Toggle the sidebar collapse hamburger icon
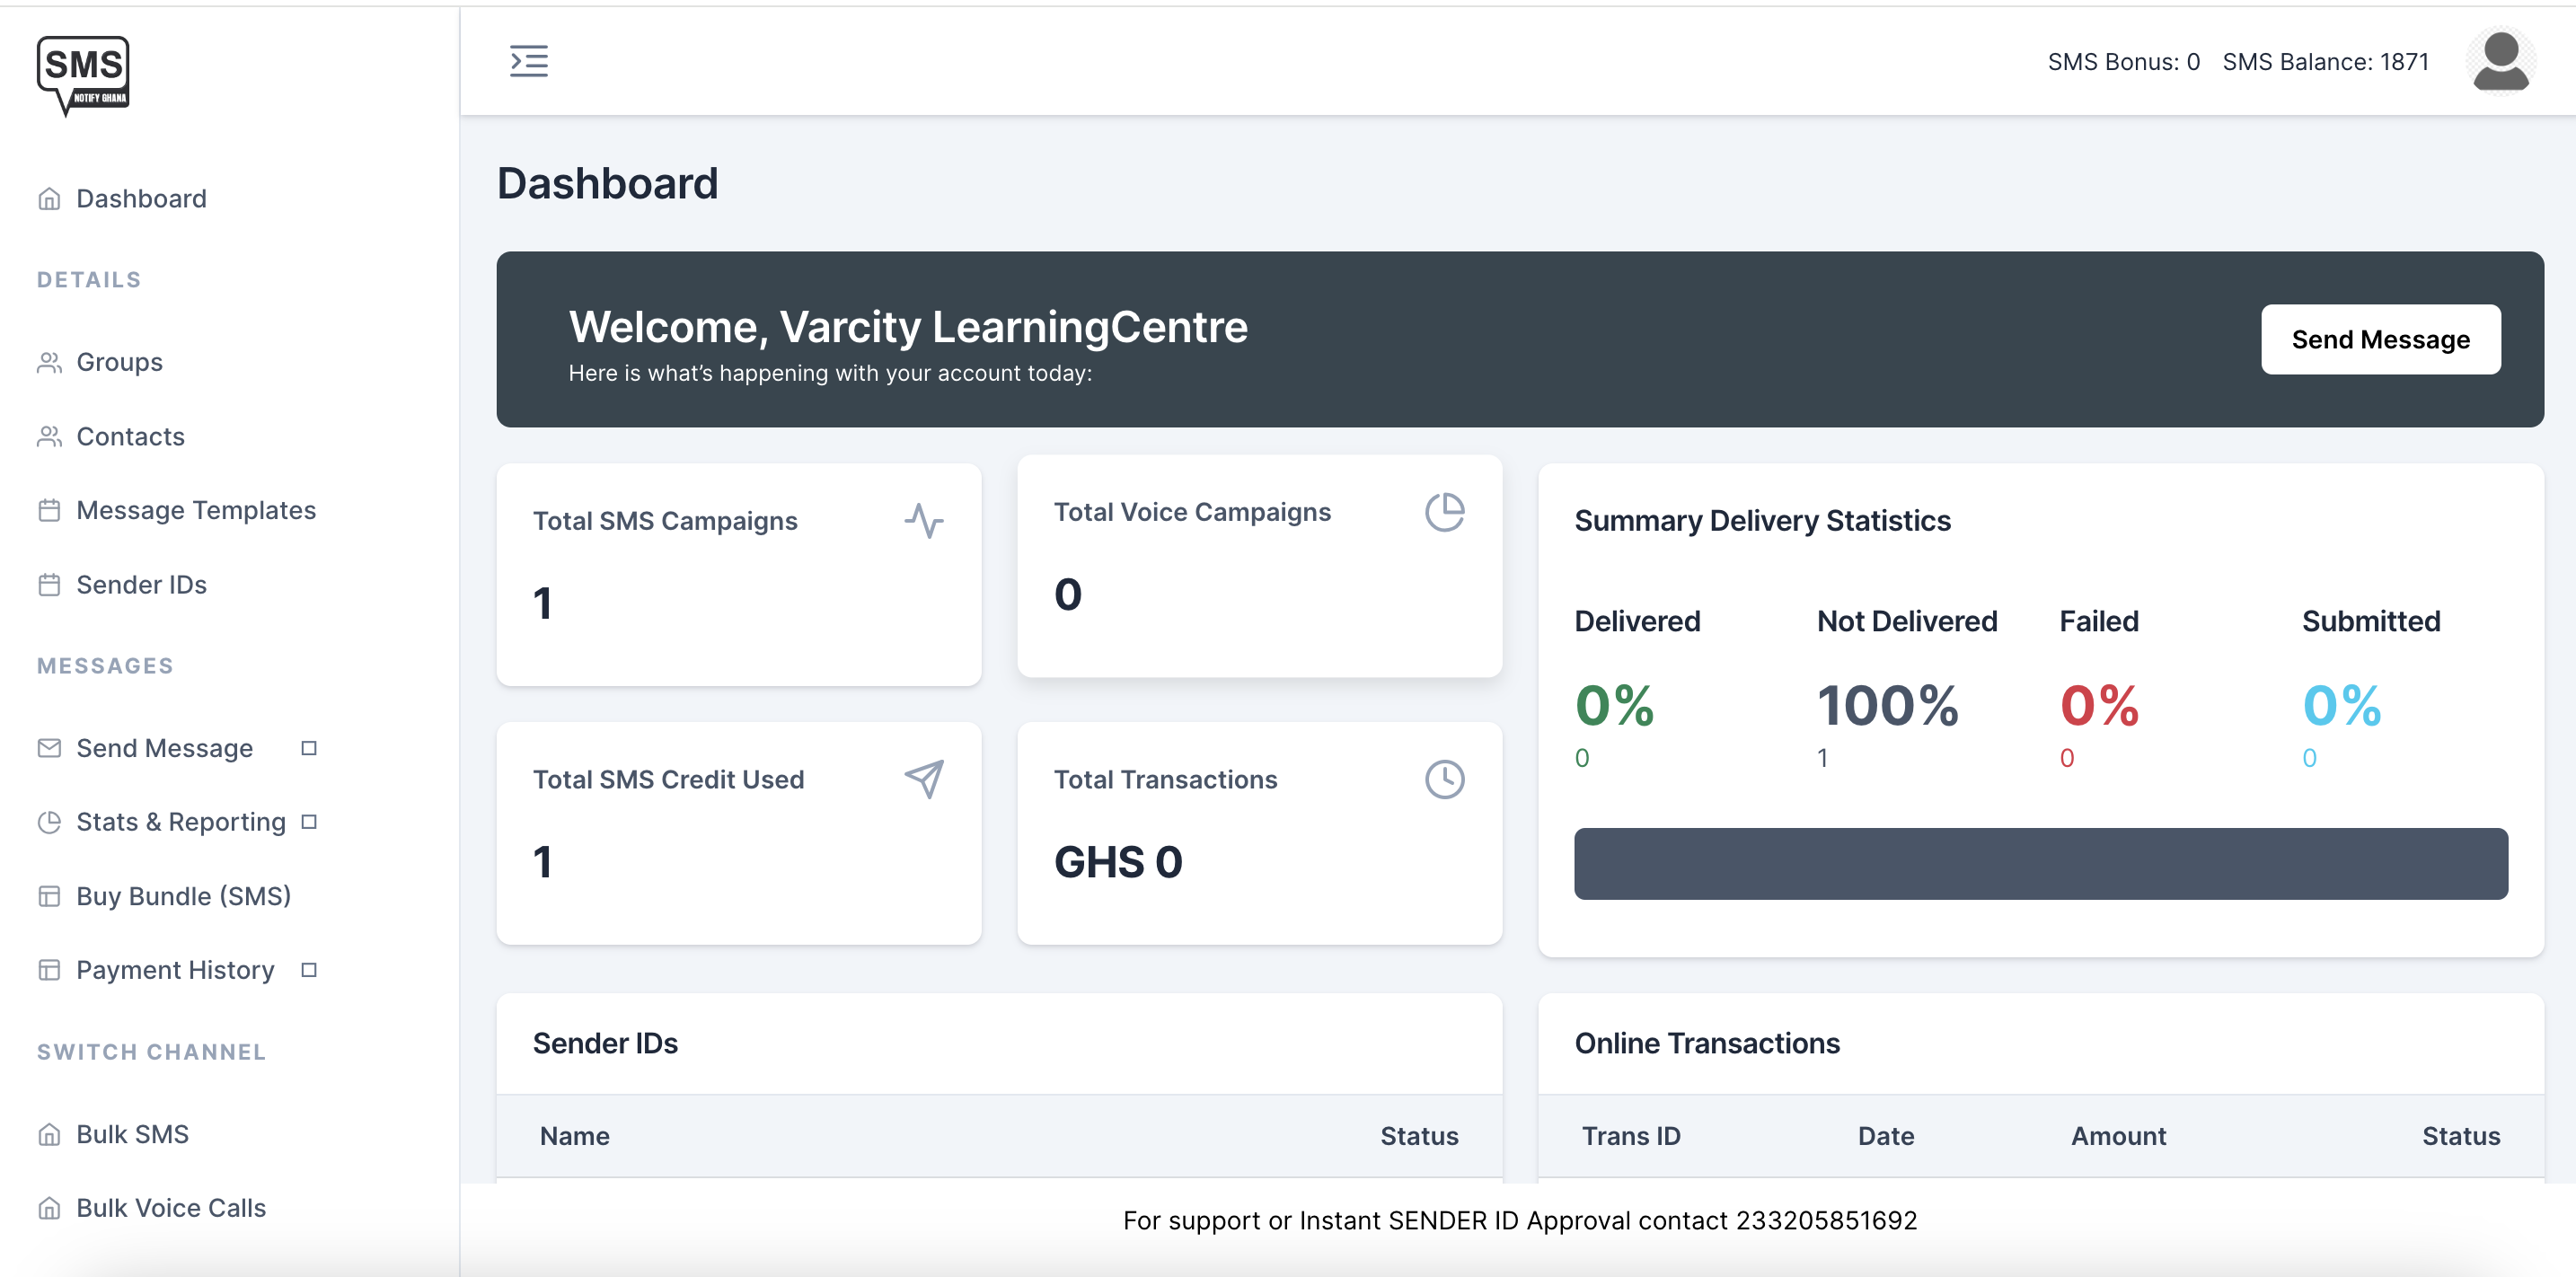 coord(528,61)
